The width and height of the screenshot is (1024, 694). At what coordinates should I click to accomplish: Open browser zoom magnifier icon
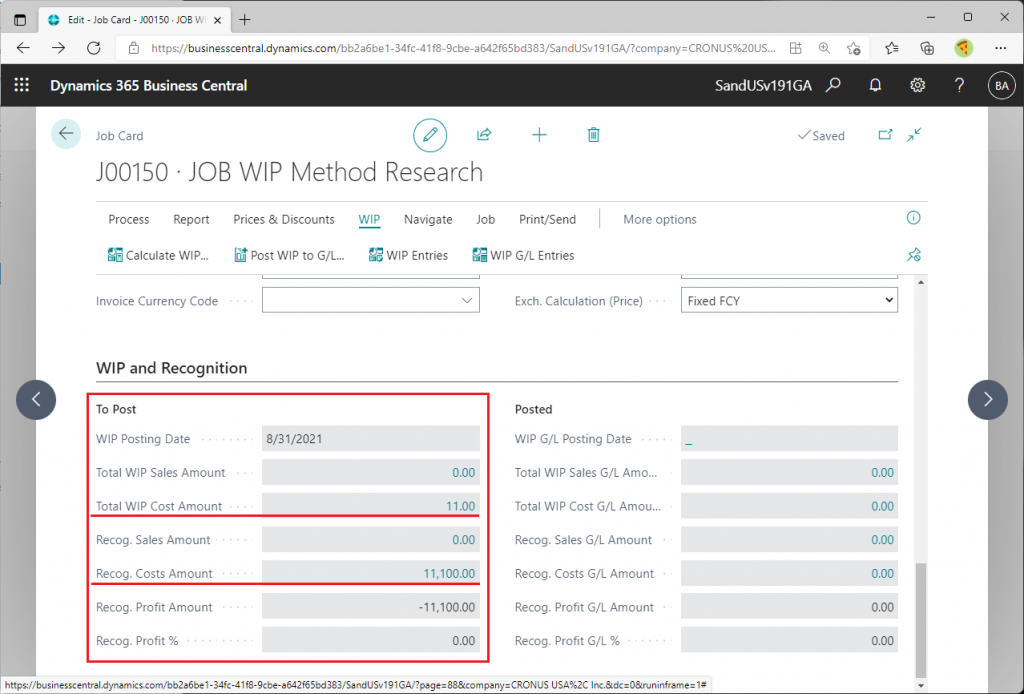pyautogui.click(x=824, y=48)
